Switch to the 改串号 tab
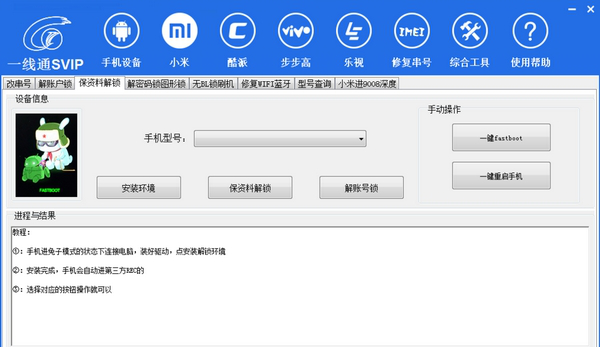The image size is (600, 360). pyautogui.click(x=19, y=84)
